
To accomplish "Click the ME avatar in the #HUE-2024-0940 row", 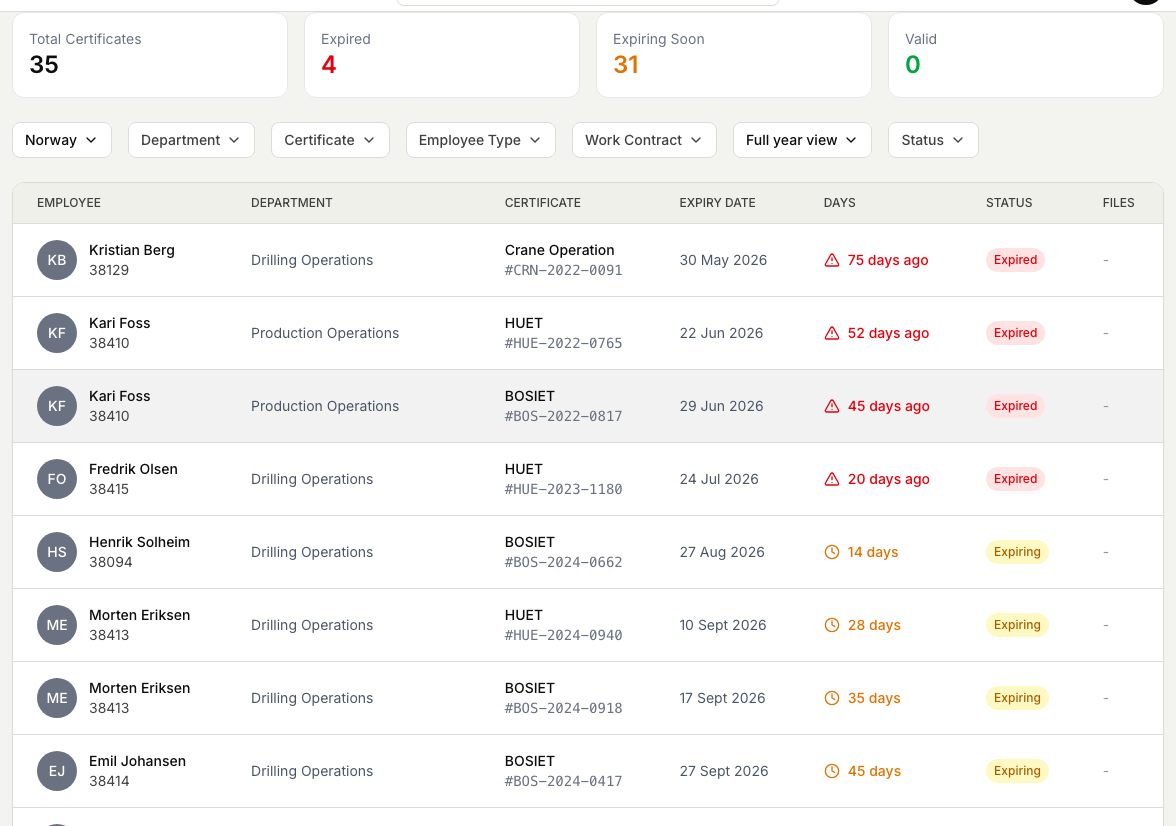I will click(x=57, y=625).
